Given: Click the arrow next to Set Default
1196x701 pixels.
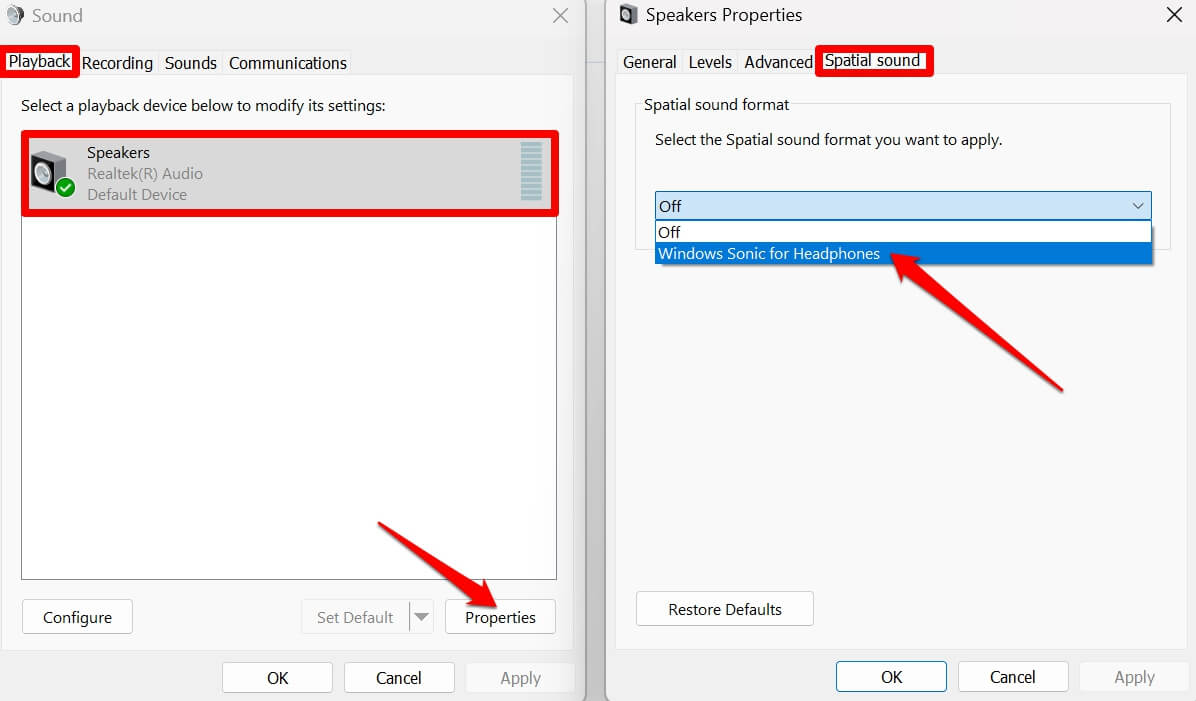Looking at the screenshot, I should click(421, 617).
